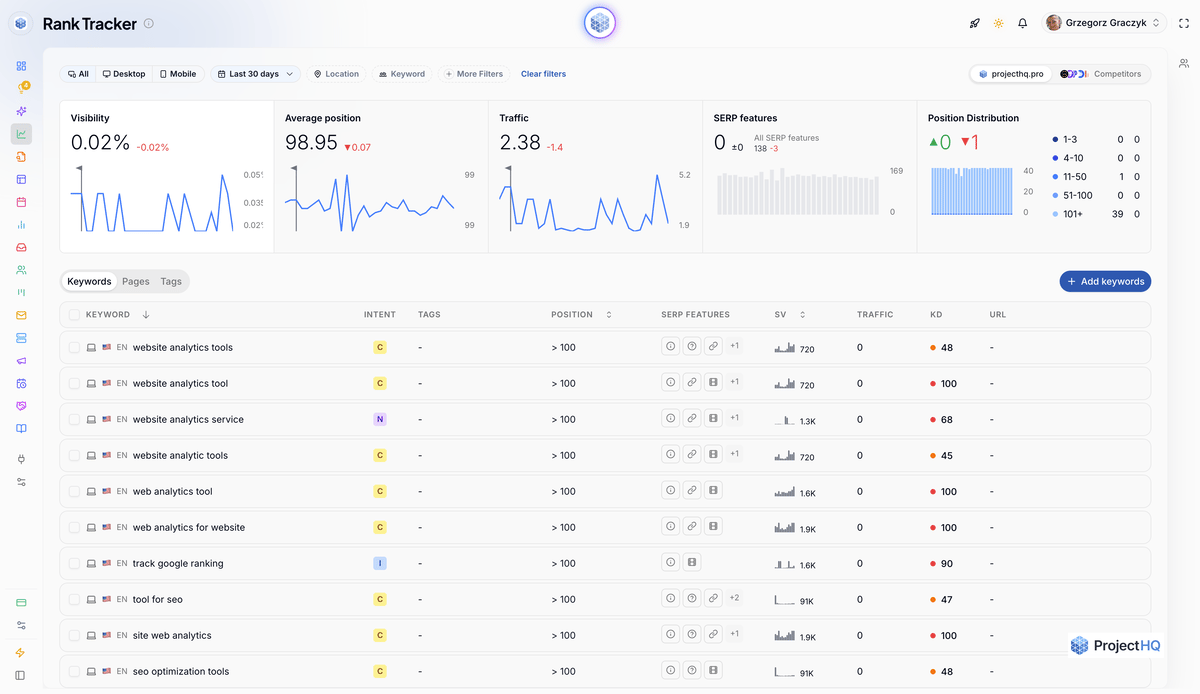Click the info icon beside the Rank Tracker title

tap(149, 23)
